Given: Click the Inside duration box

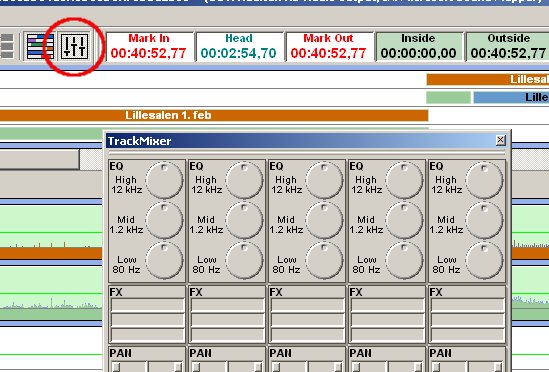Looking at the screenshot, I should (x=419, y=46).
